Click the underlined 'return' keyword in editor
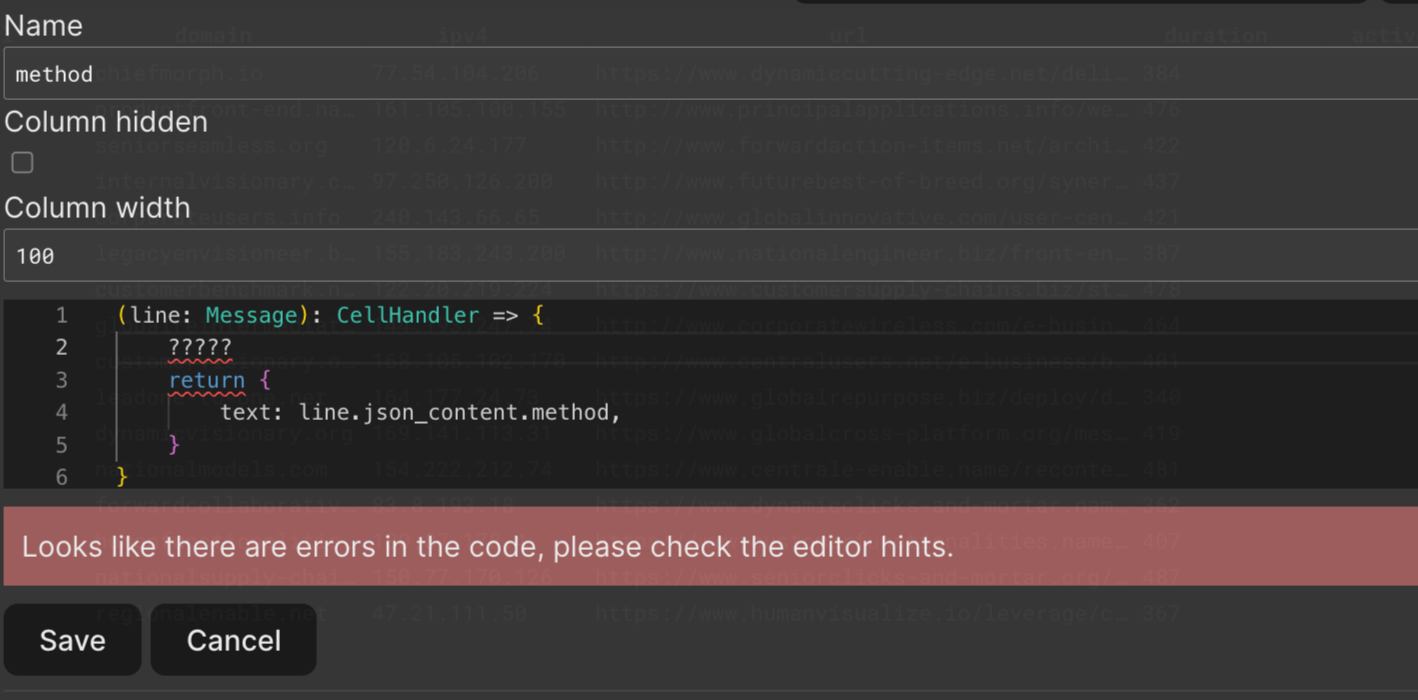The image size is (1418, 700). pyautogui.click(x=207, y=380)
